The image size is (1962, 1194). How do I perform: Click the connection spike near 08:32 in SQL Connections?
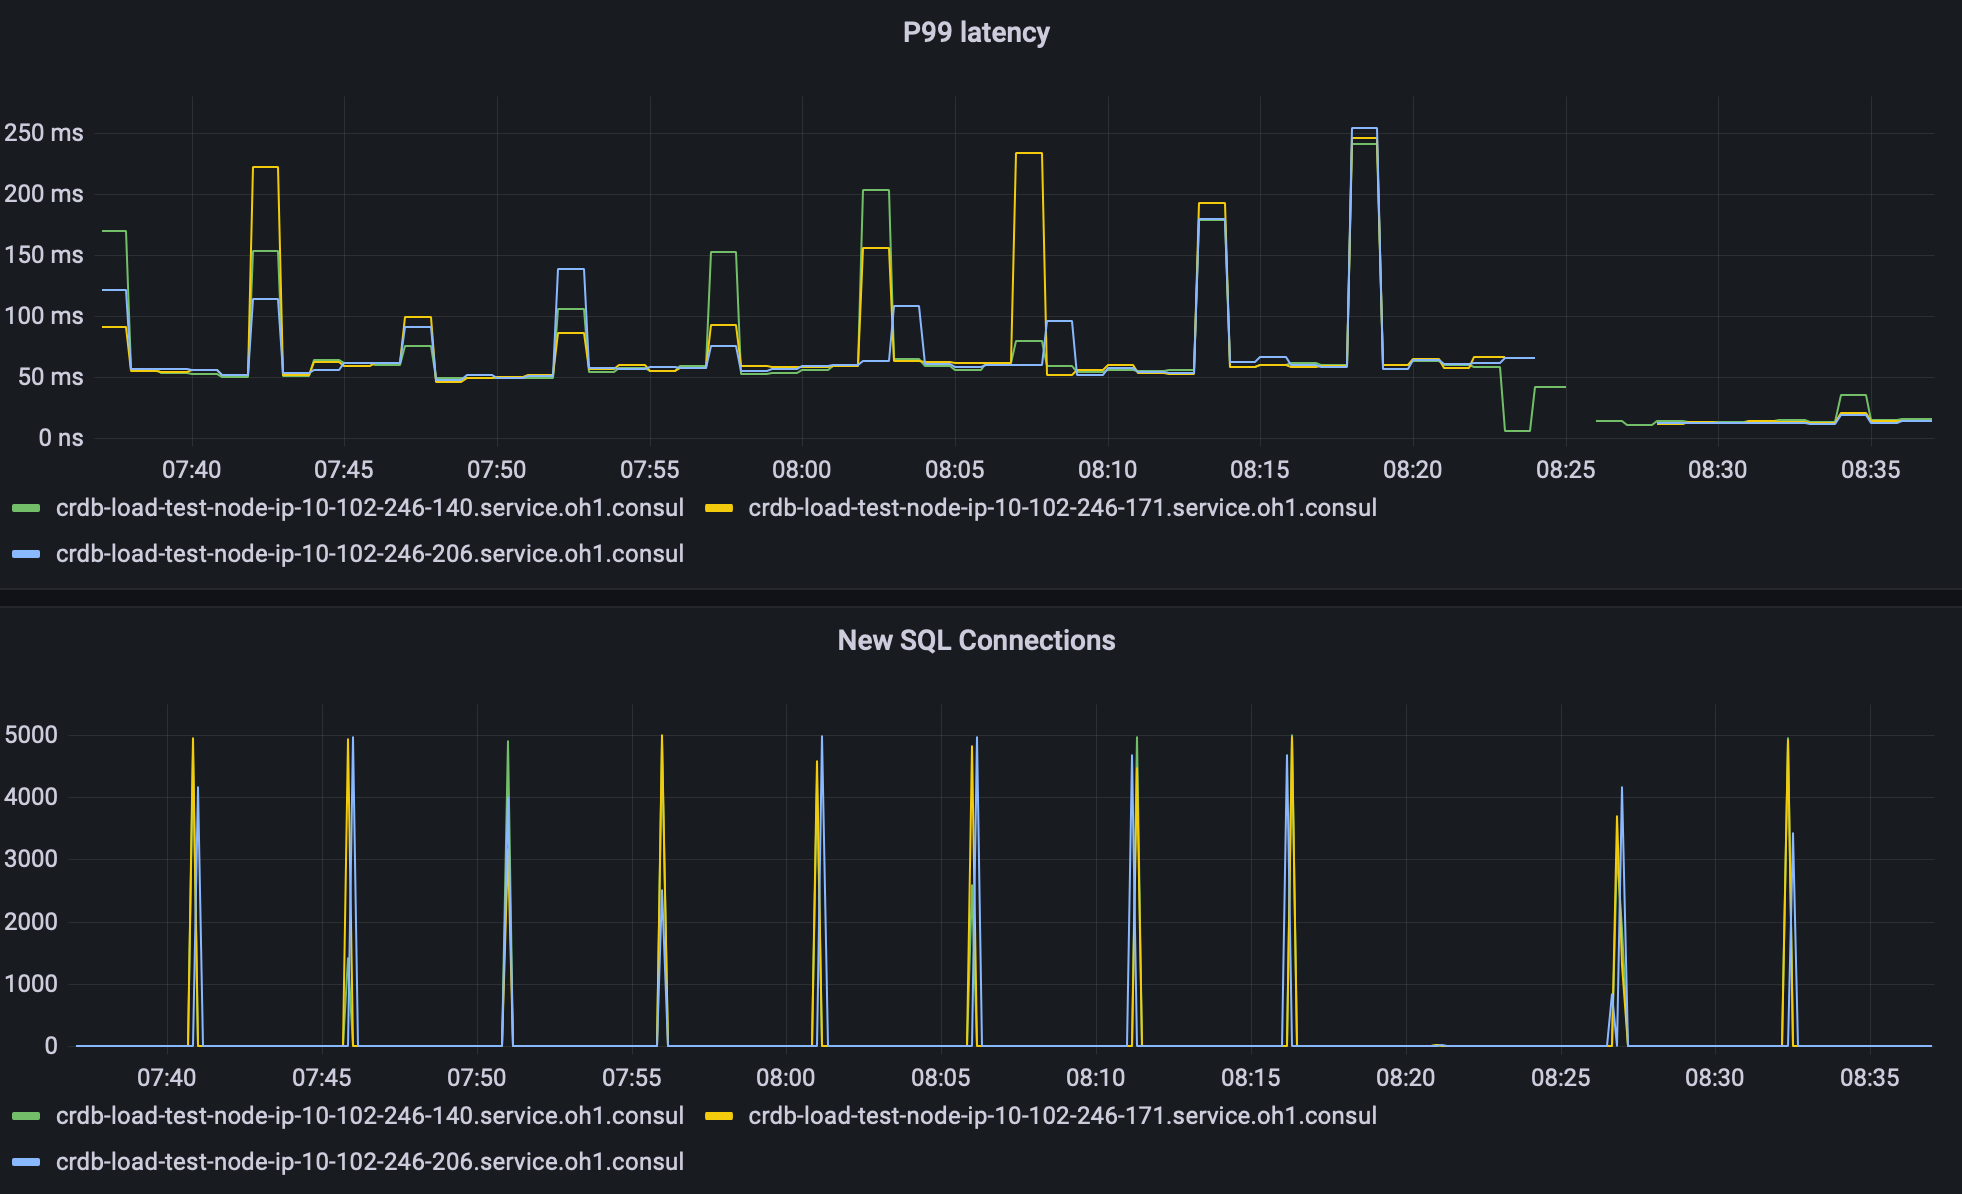coord(1788,741)
